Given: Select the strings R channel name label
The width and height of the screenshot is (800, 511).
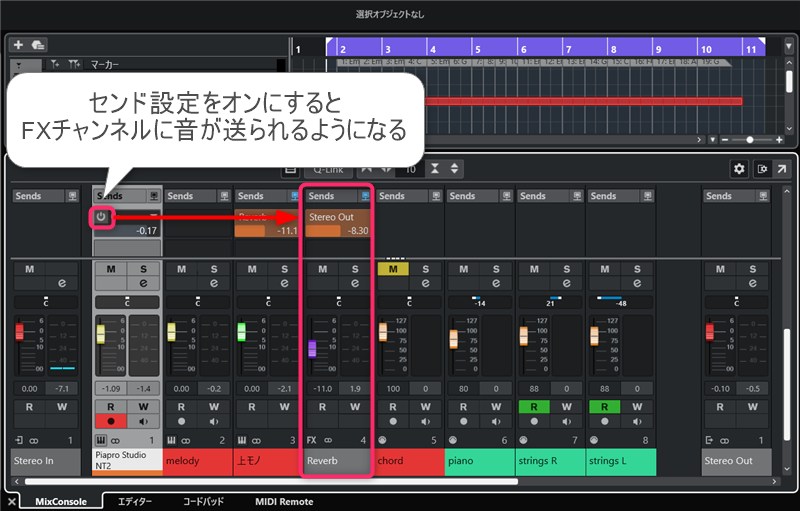Looking at the screenshot, I should 550,462.
